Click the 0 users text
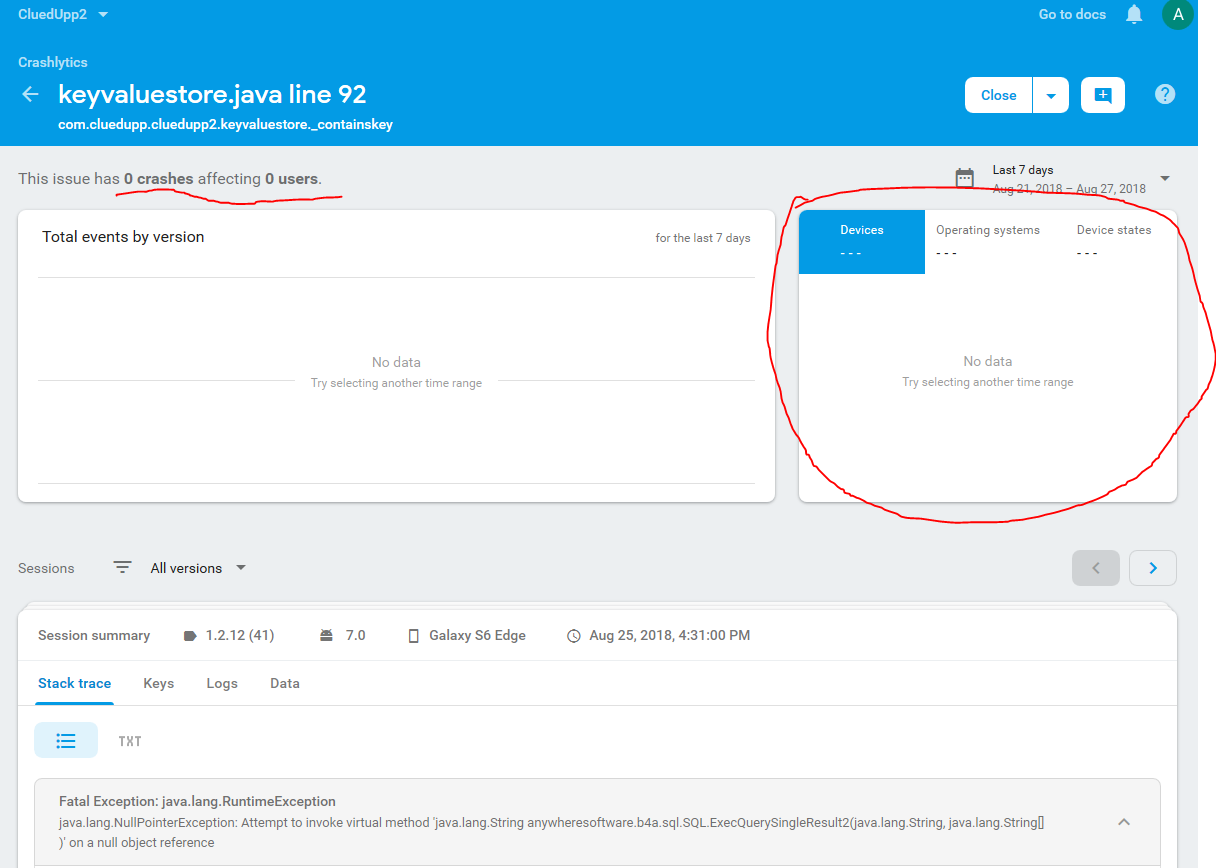This screenshot has width=1216, height=868. tap(291, 179)
